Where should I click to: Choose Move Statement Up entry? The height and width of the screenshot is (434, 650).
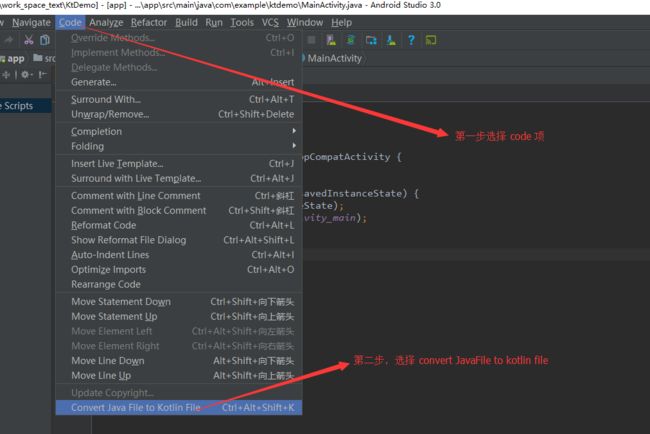click(x=179, y=317)
